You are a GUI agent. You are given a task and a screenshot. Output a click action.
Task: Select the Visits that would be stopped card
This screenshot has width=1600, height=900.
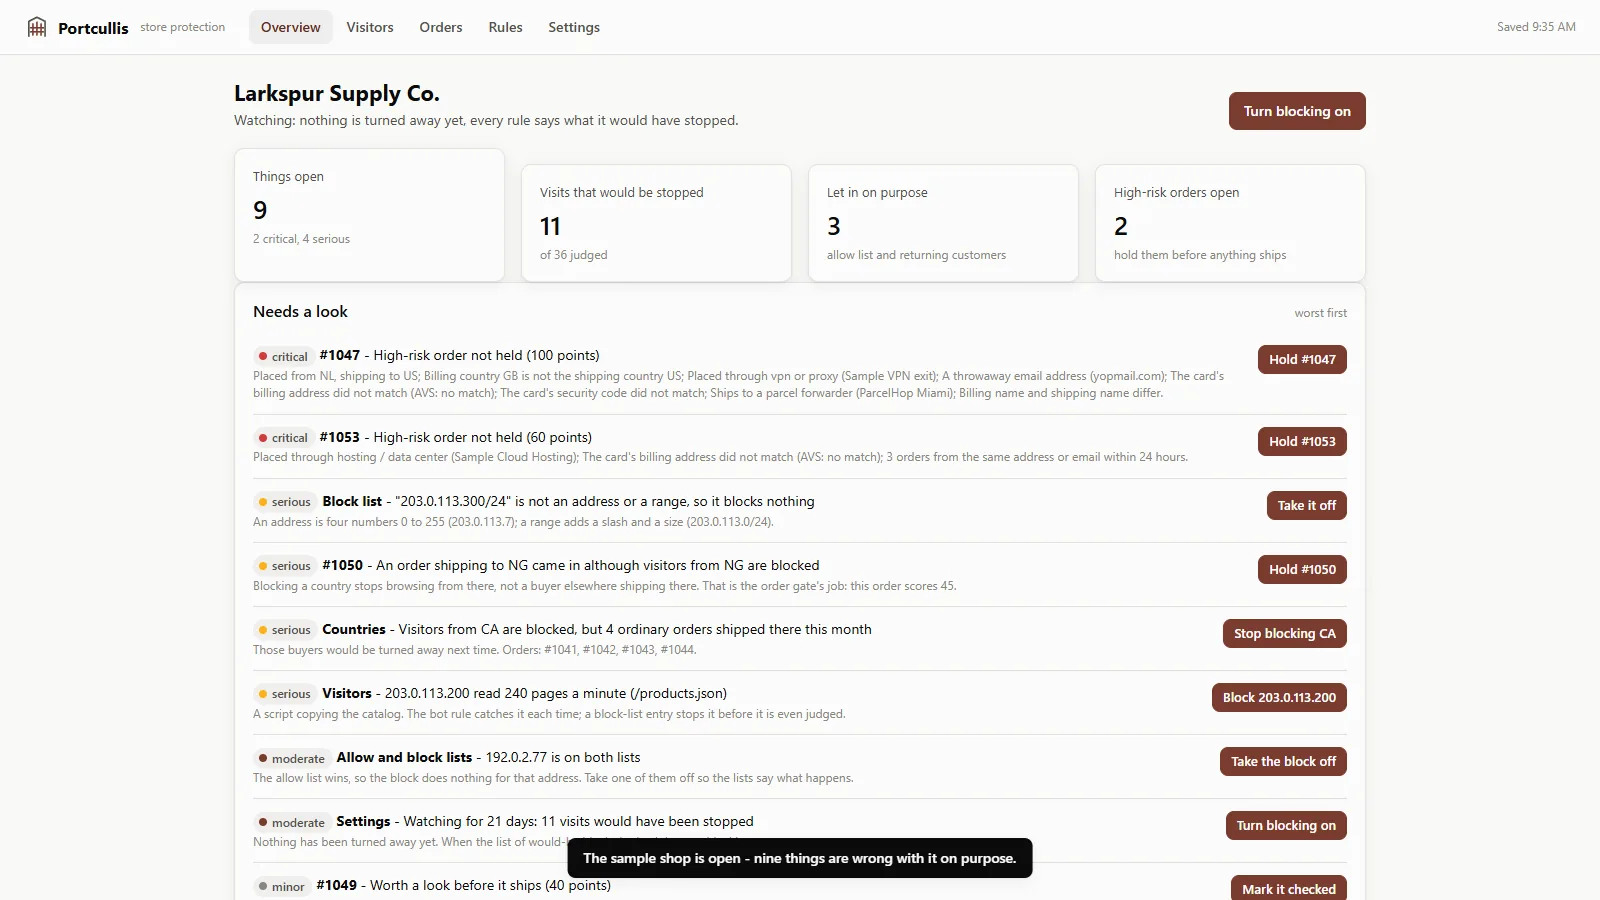pyautogui.click(x=656, y=223)
